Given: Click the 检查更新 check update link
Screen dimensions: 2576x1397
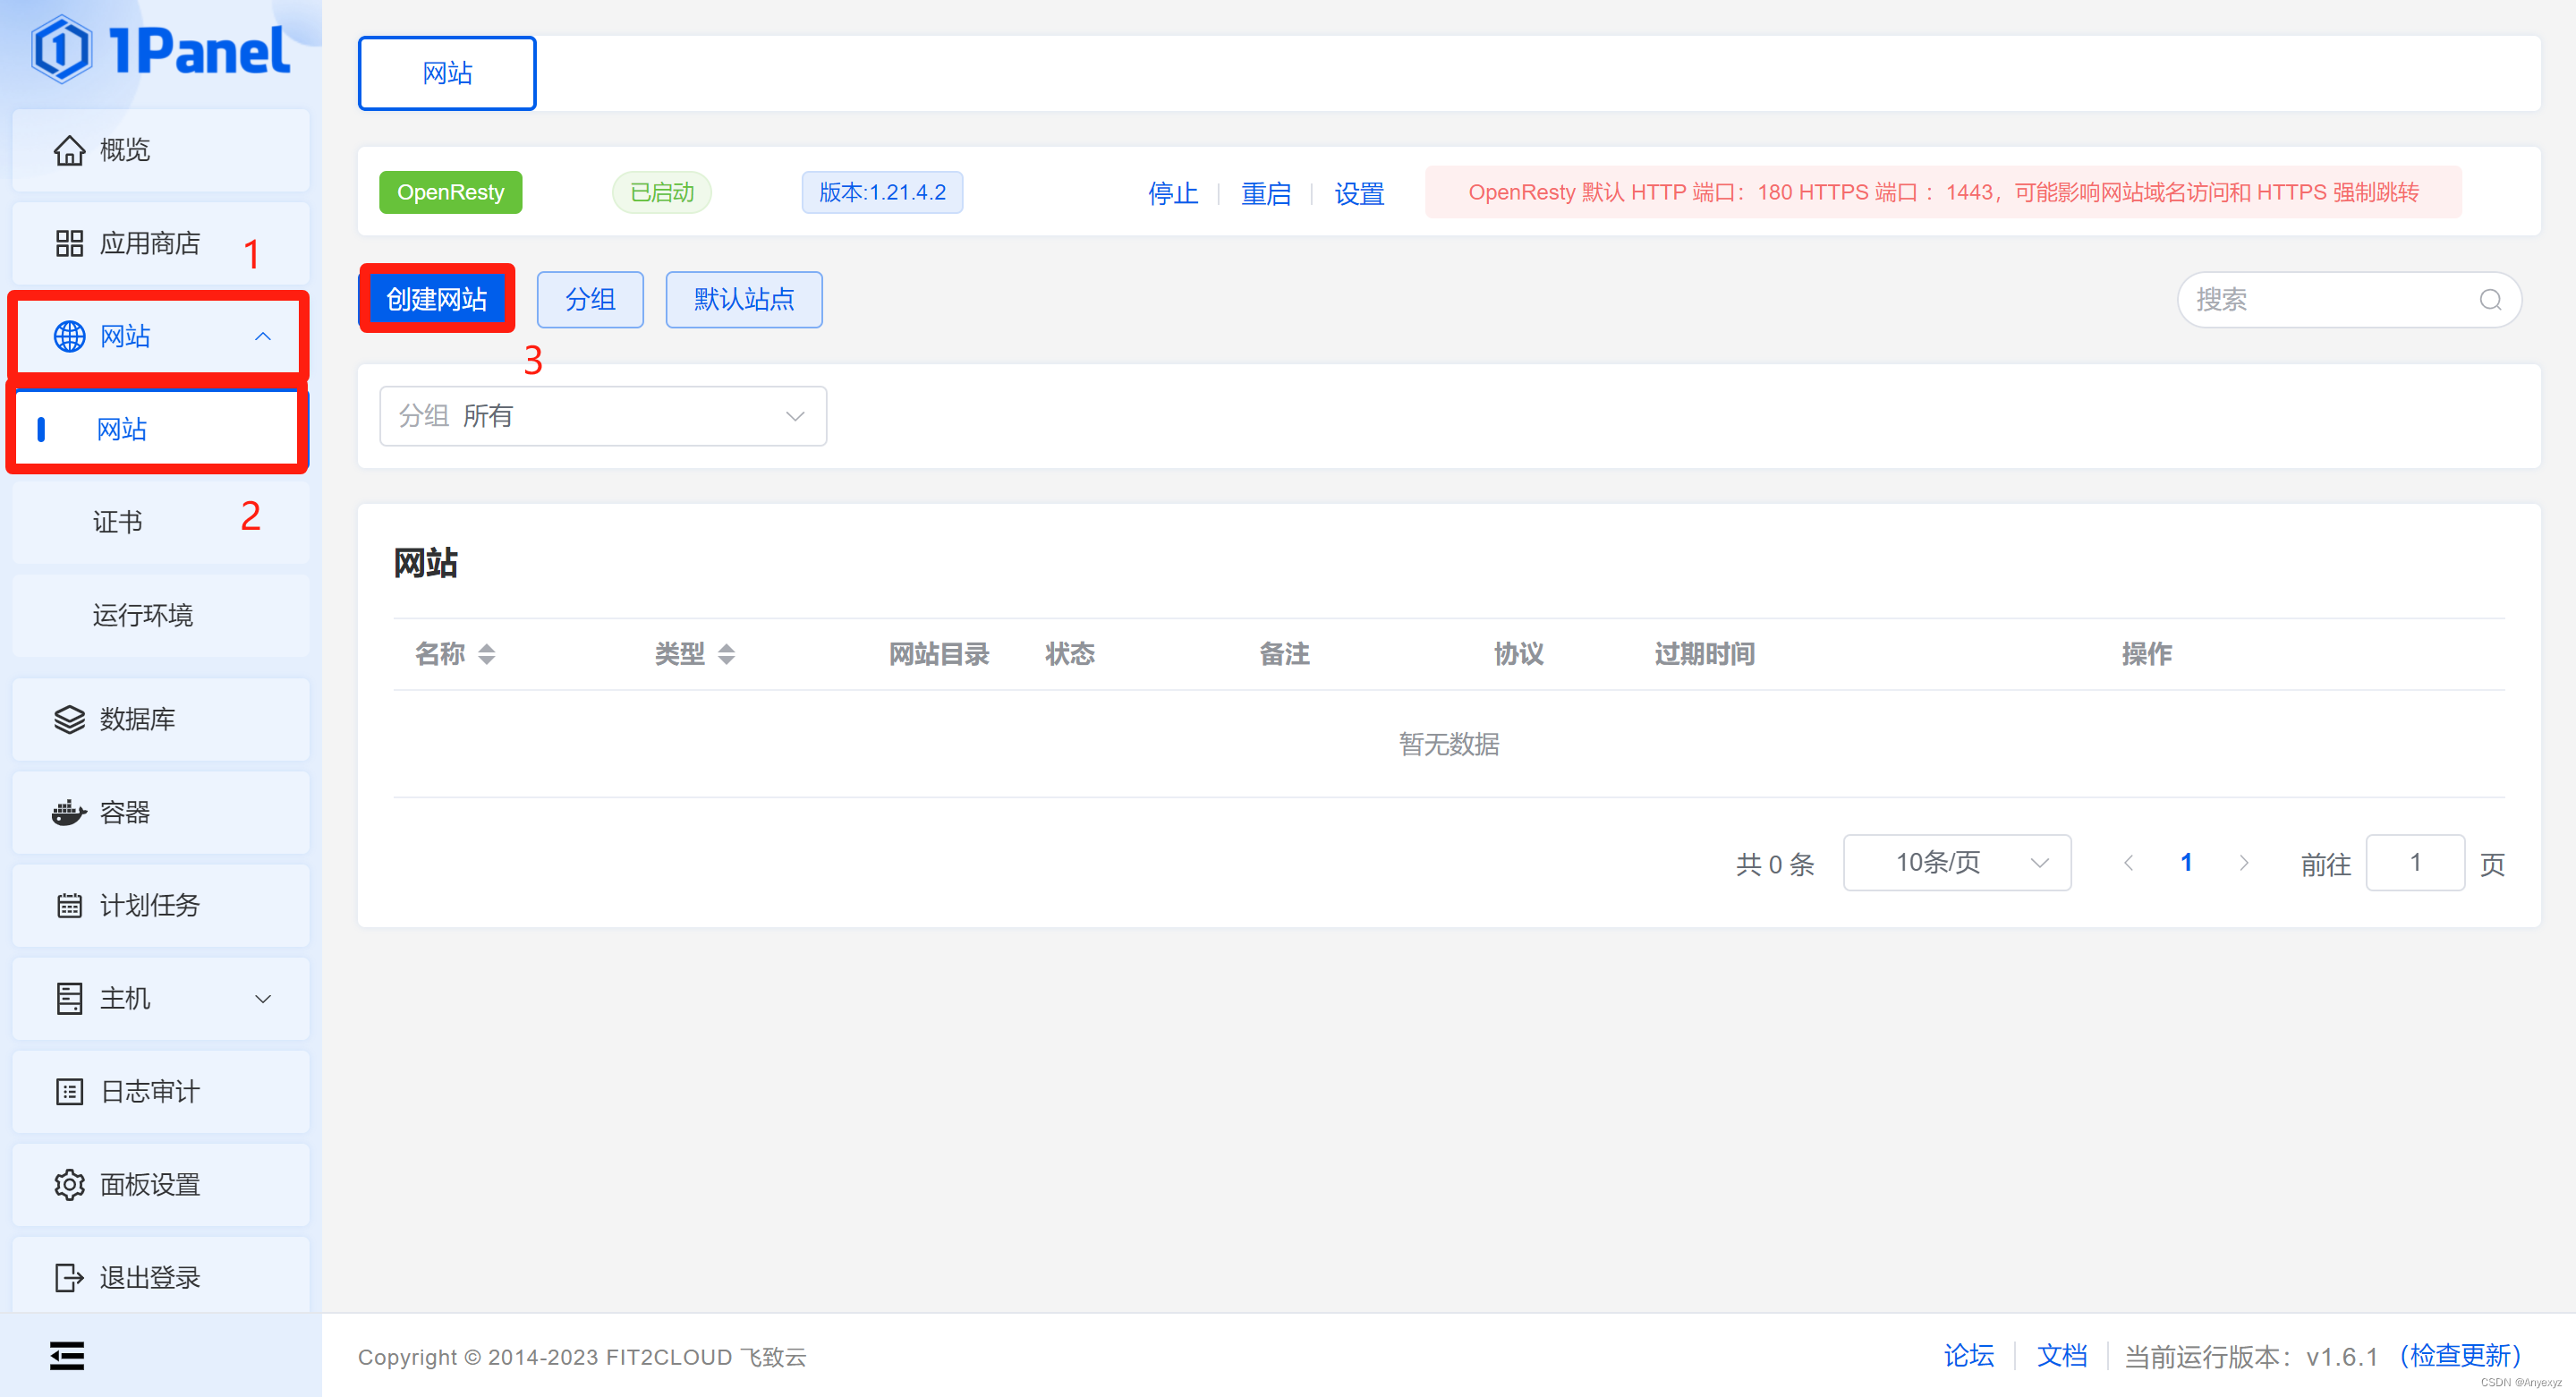Looking at the screenshot, I should click(x=2460, y=1355).
